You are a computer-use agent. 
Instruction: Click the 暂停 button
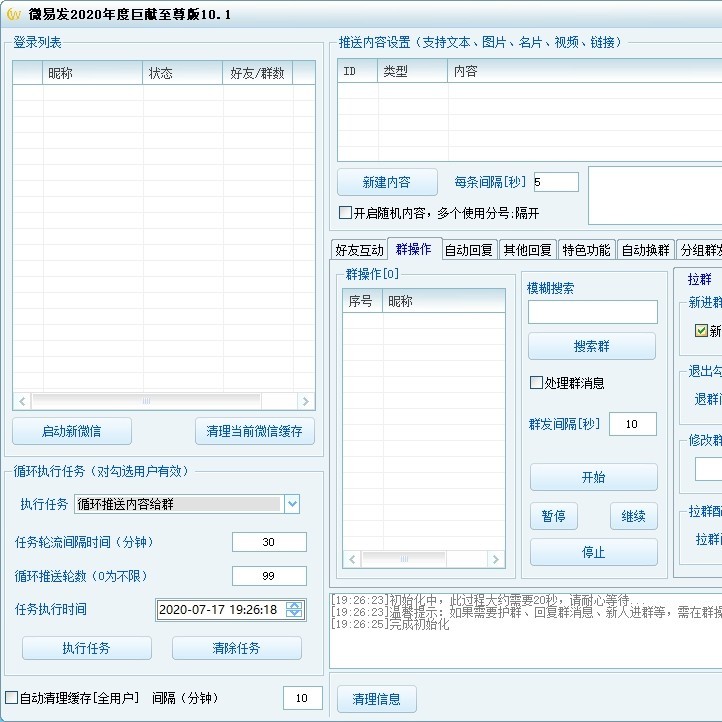pyautogui.click(x=553, y=516)
